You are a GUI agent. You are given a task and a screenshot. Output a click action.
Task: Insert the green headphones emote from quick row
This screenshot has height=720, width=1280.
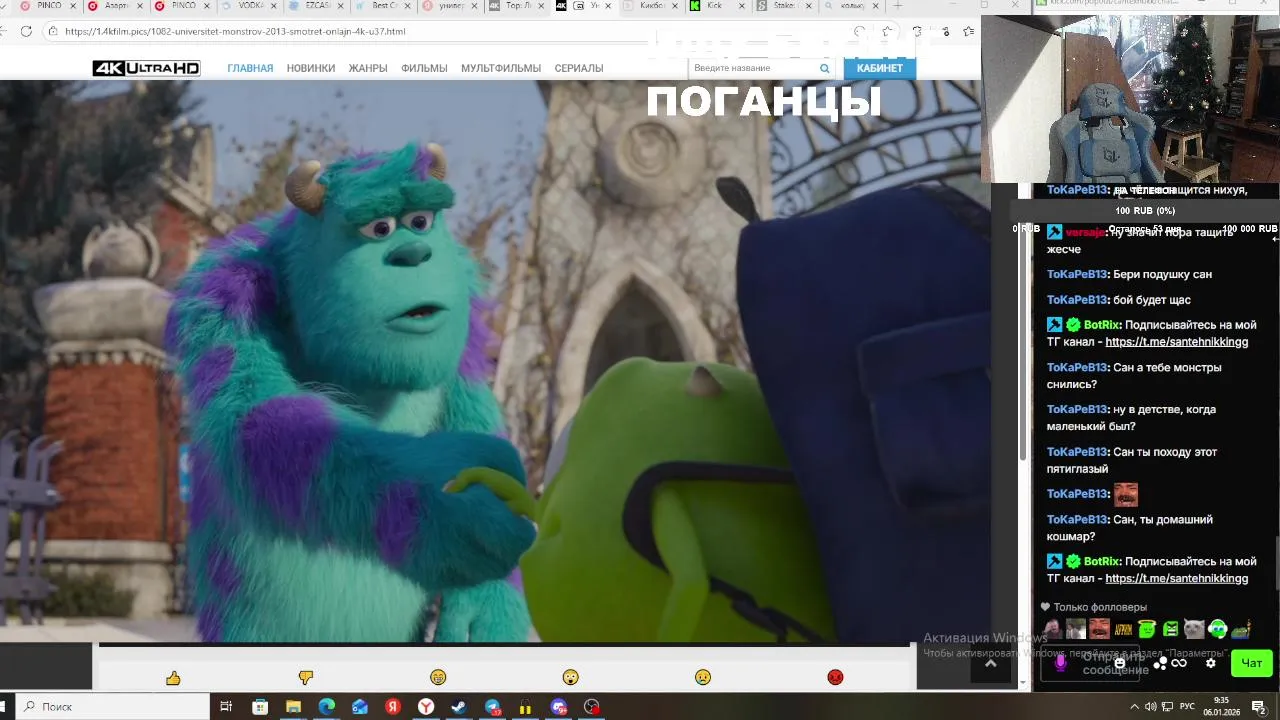point(1217,629)
